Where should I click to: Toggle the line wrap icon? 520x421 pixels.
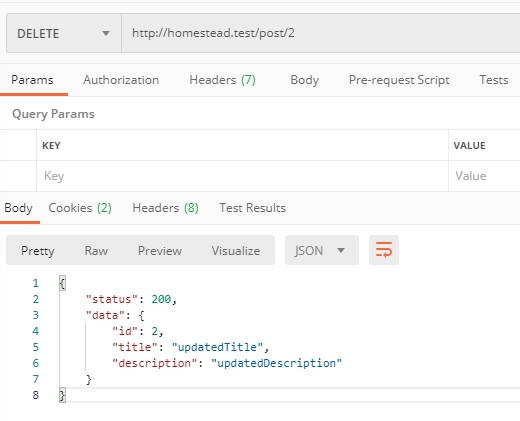click(x=384, y=250)
